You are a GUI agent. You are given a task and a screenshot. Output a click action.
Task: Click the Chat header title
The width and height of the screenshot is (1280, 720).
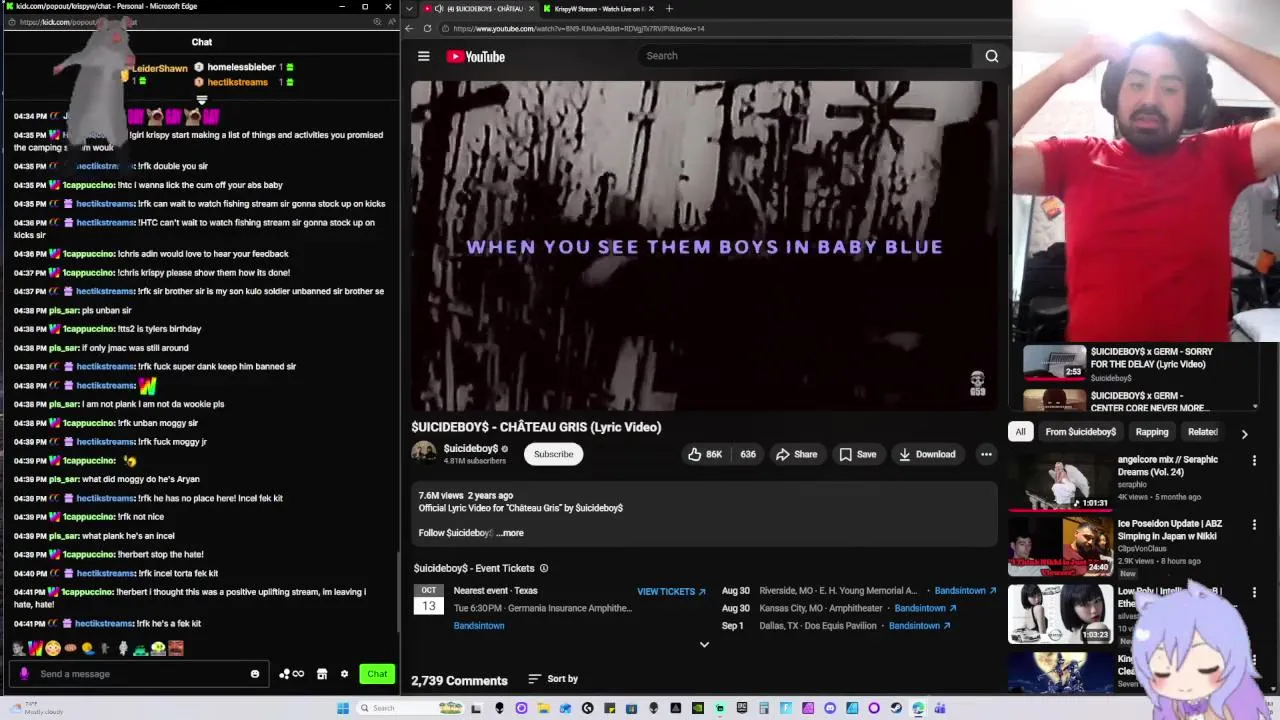coord(202,42)
